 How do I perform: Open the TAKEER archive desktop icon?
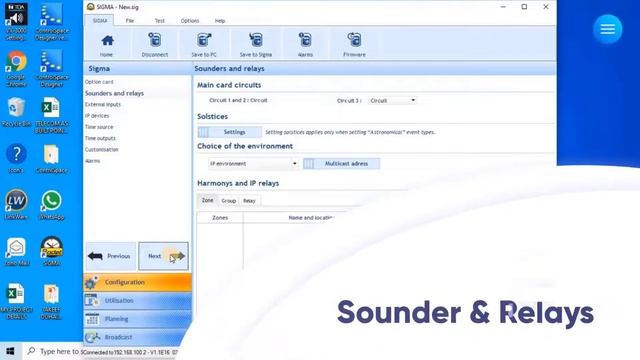click(x=51, y=302)
